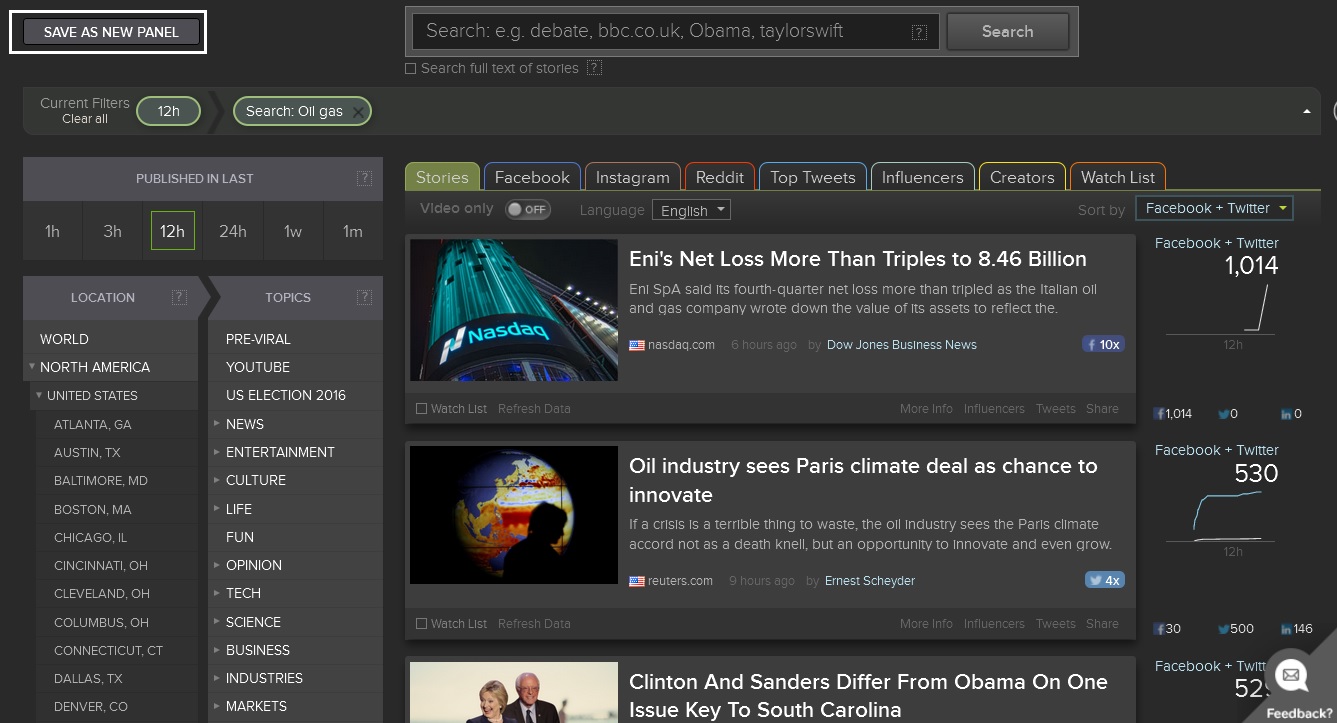This screenshot has width=1337, height=723.
Task: Switch to the Reddit tab
Action: pyautogui.click(x=719, y=177)
